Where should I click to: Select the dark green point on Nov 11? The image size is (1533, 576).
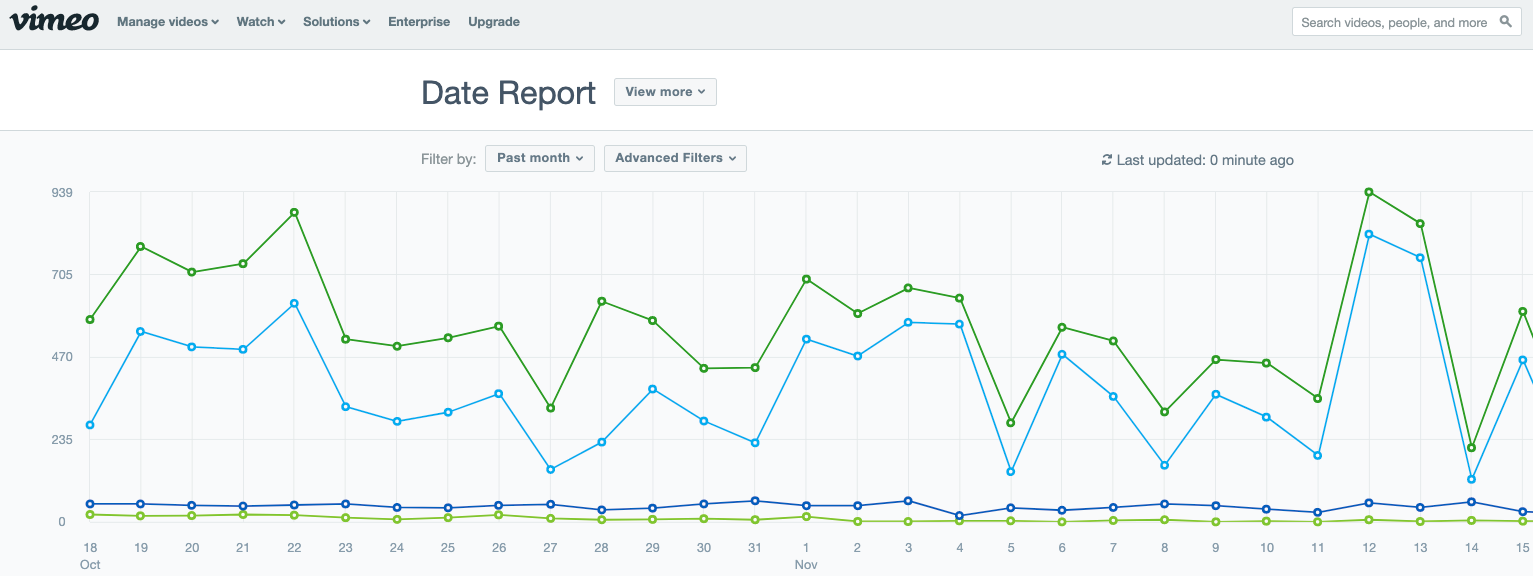1318,398
